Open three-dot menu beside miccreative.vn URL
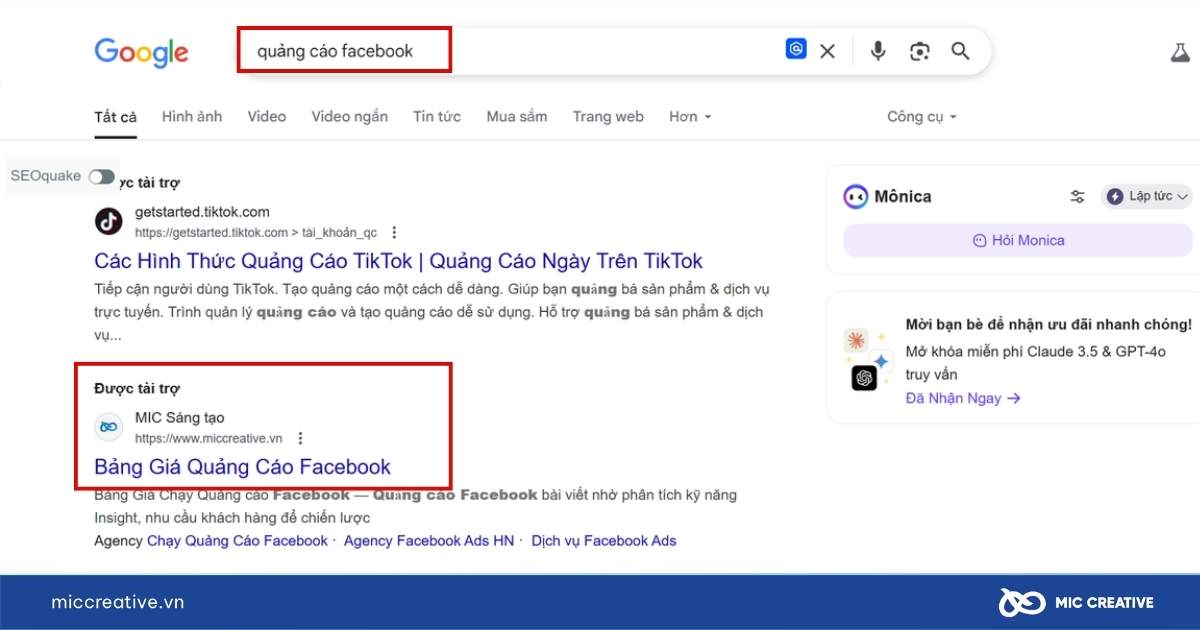This screenshot has width=1200, height=630. (300, 438)
